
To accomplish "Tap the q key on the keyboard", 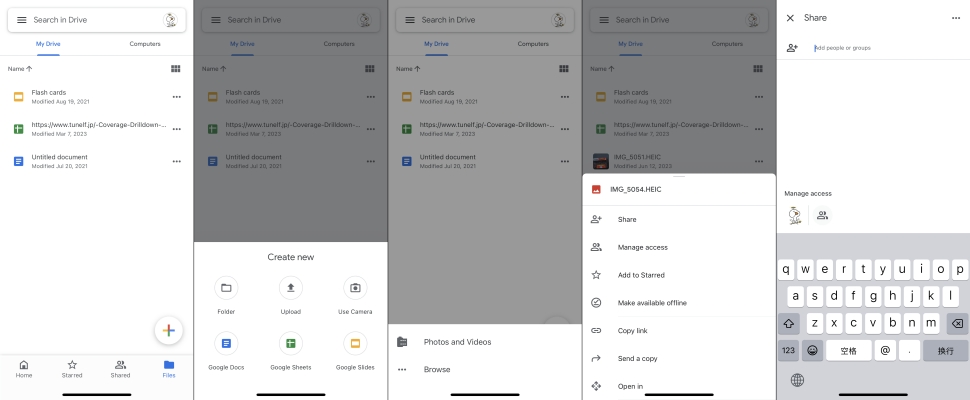I will click(x=786, y=270).
